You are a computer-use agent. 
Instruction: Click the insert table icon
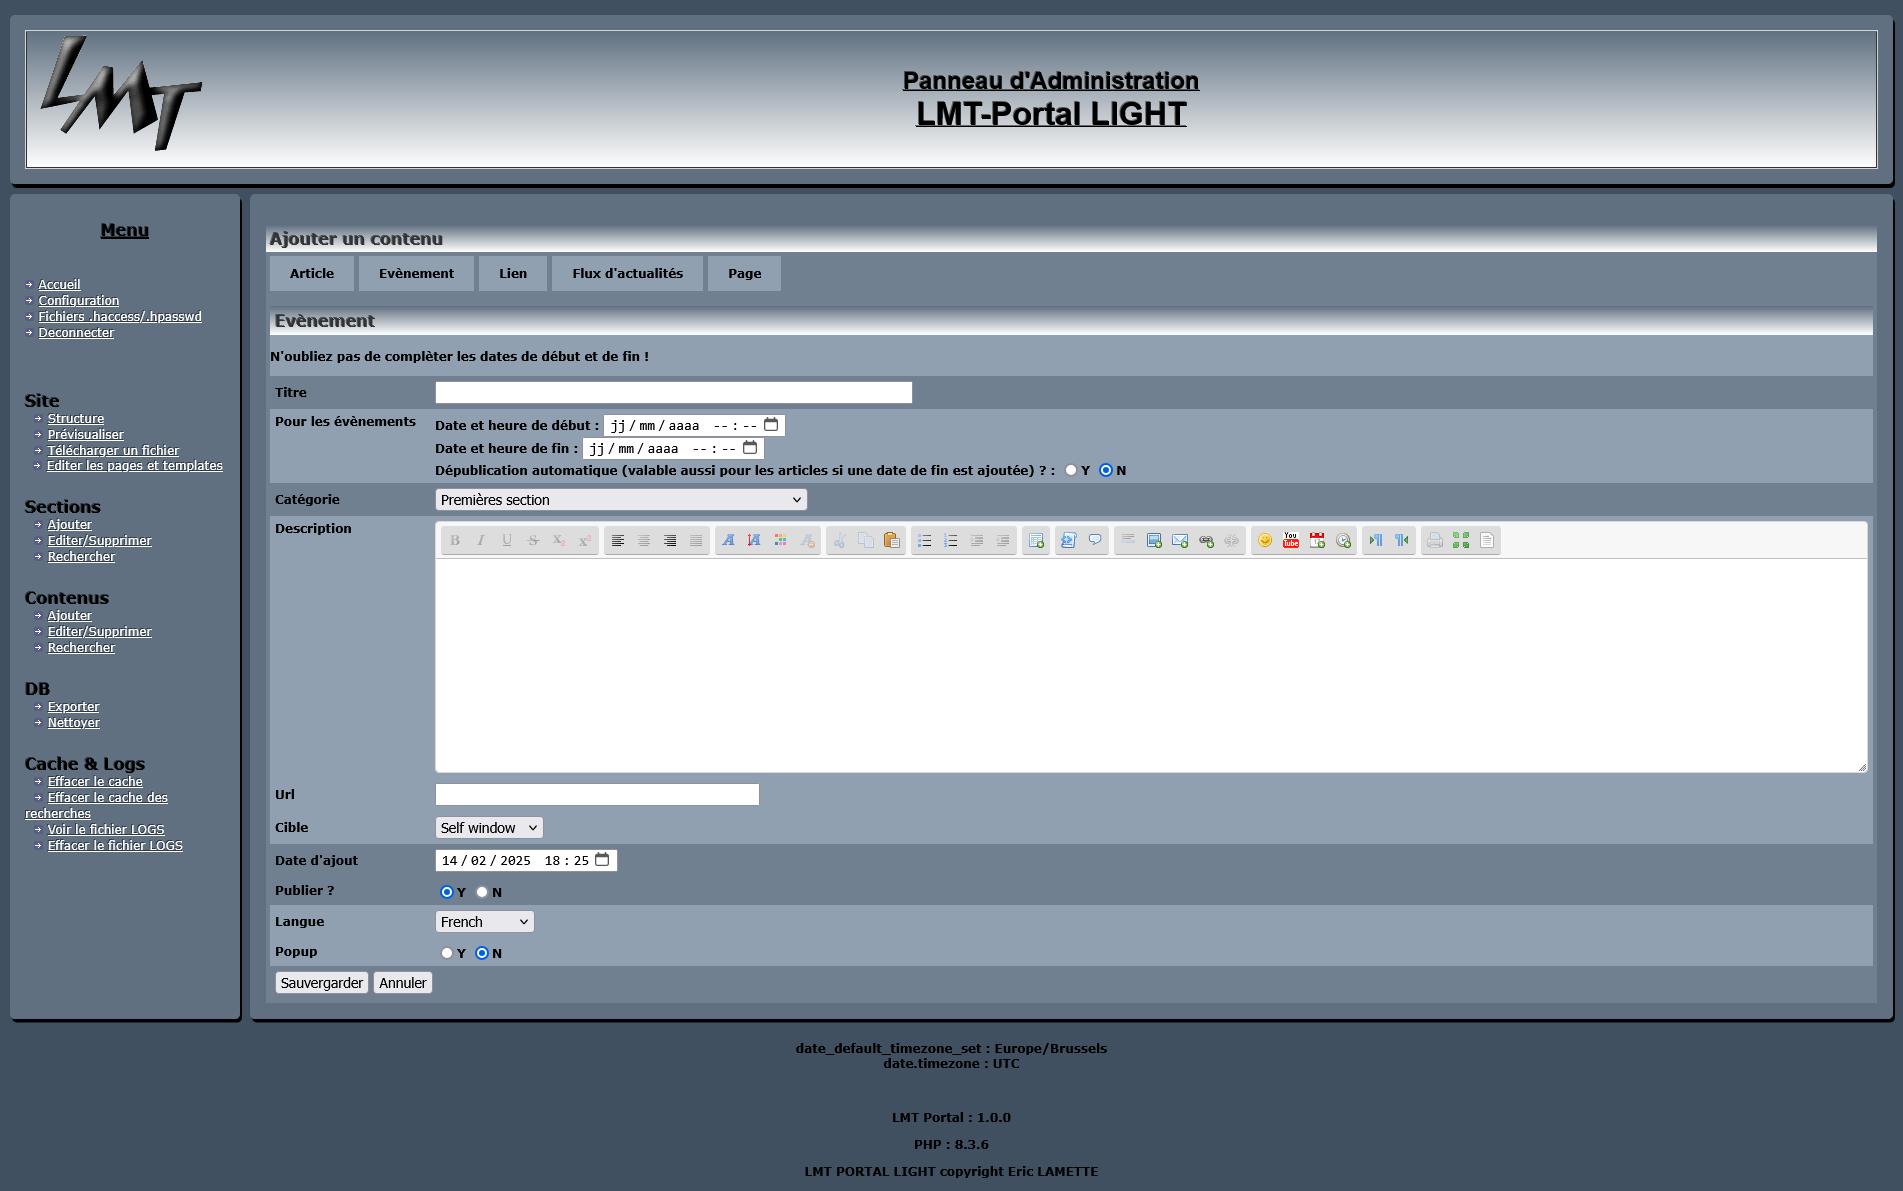1036,540
